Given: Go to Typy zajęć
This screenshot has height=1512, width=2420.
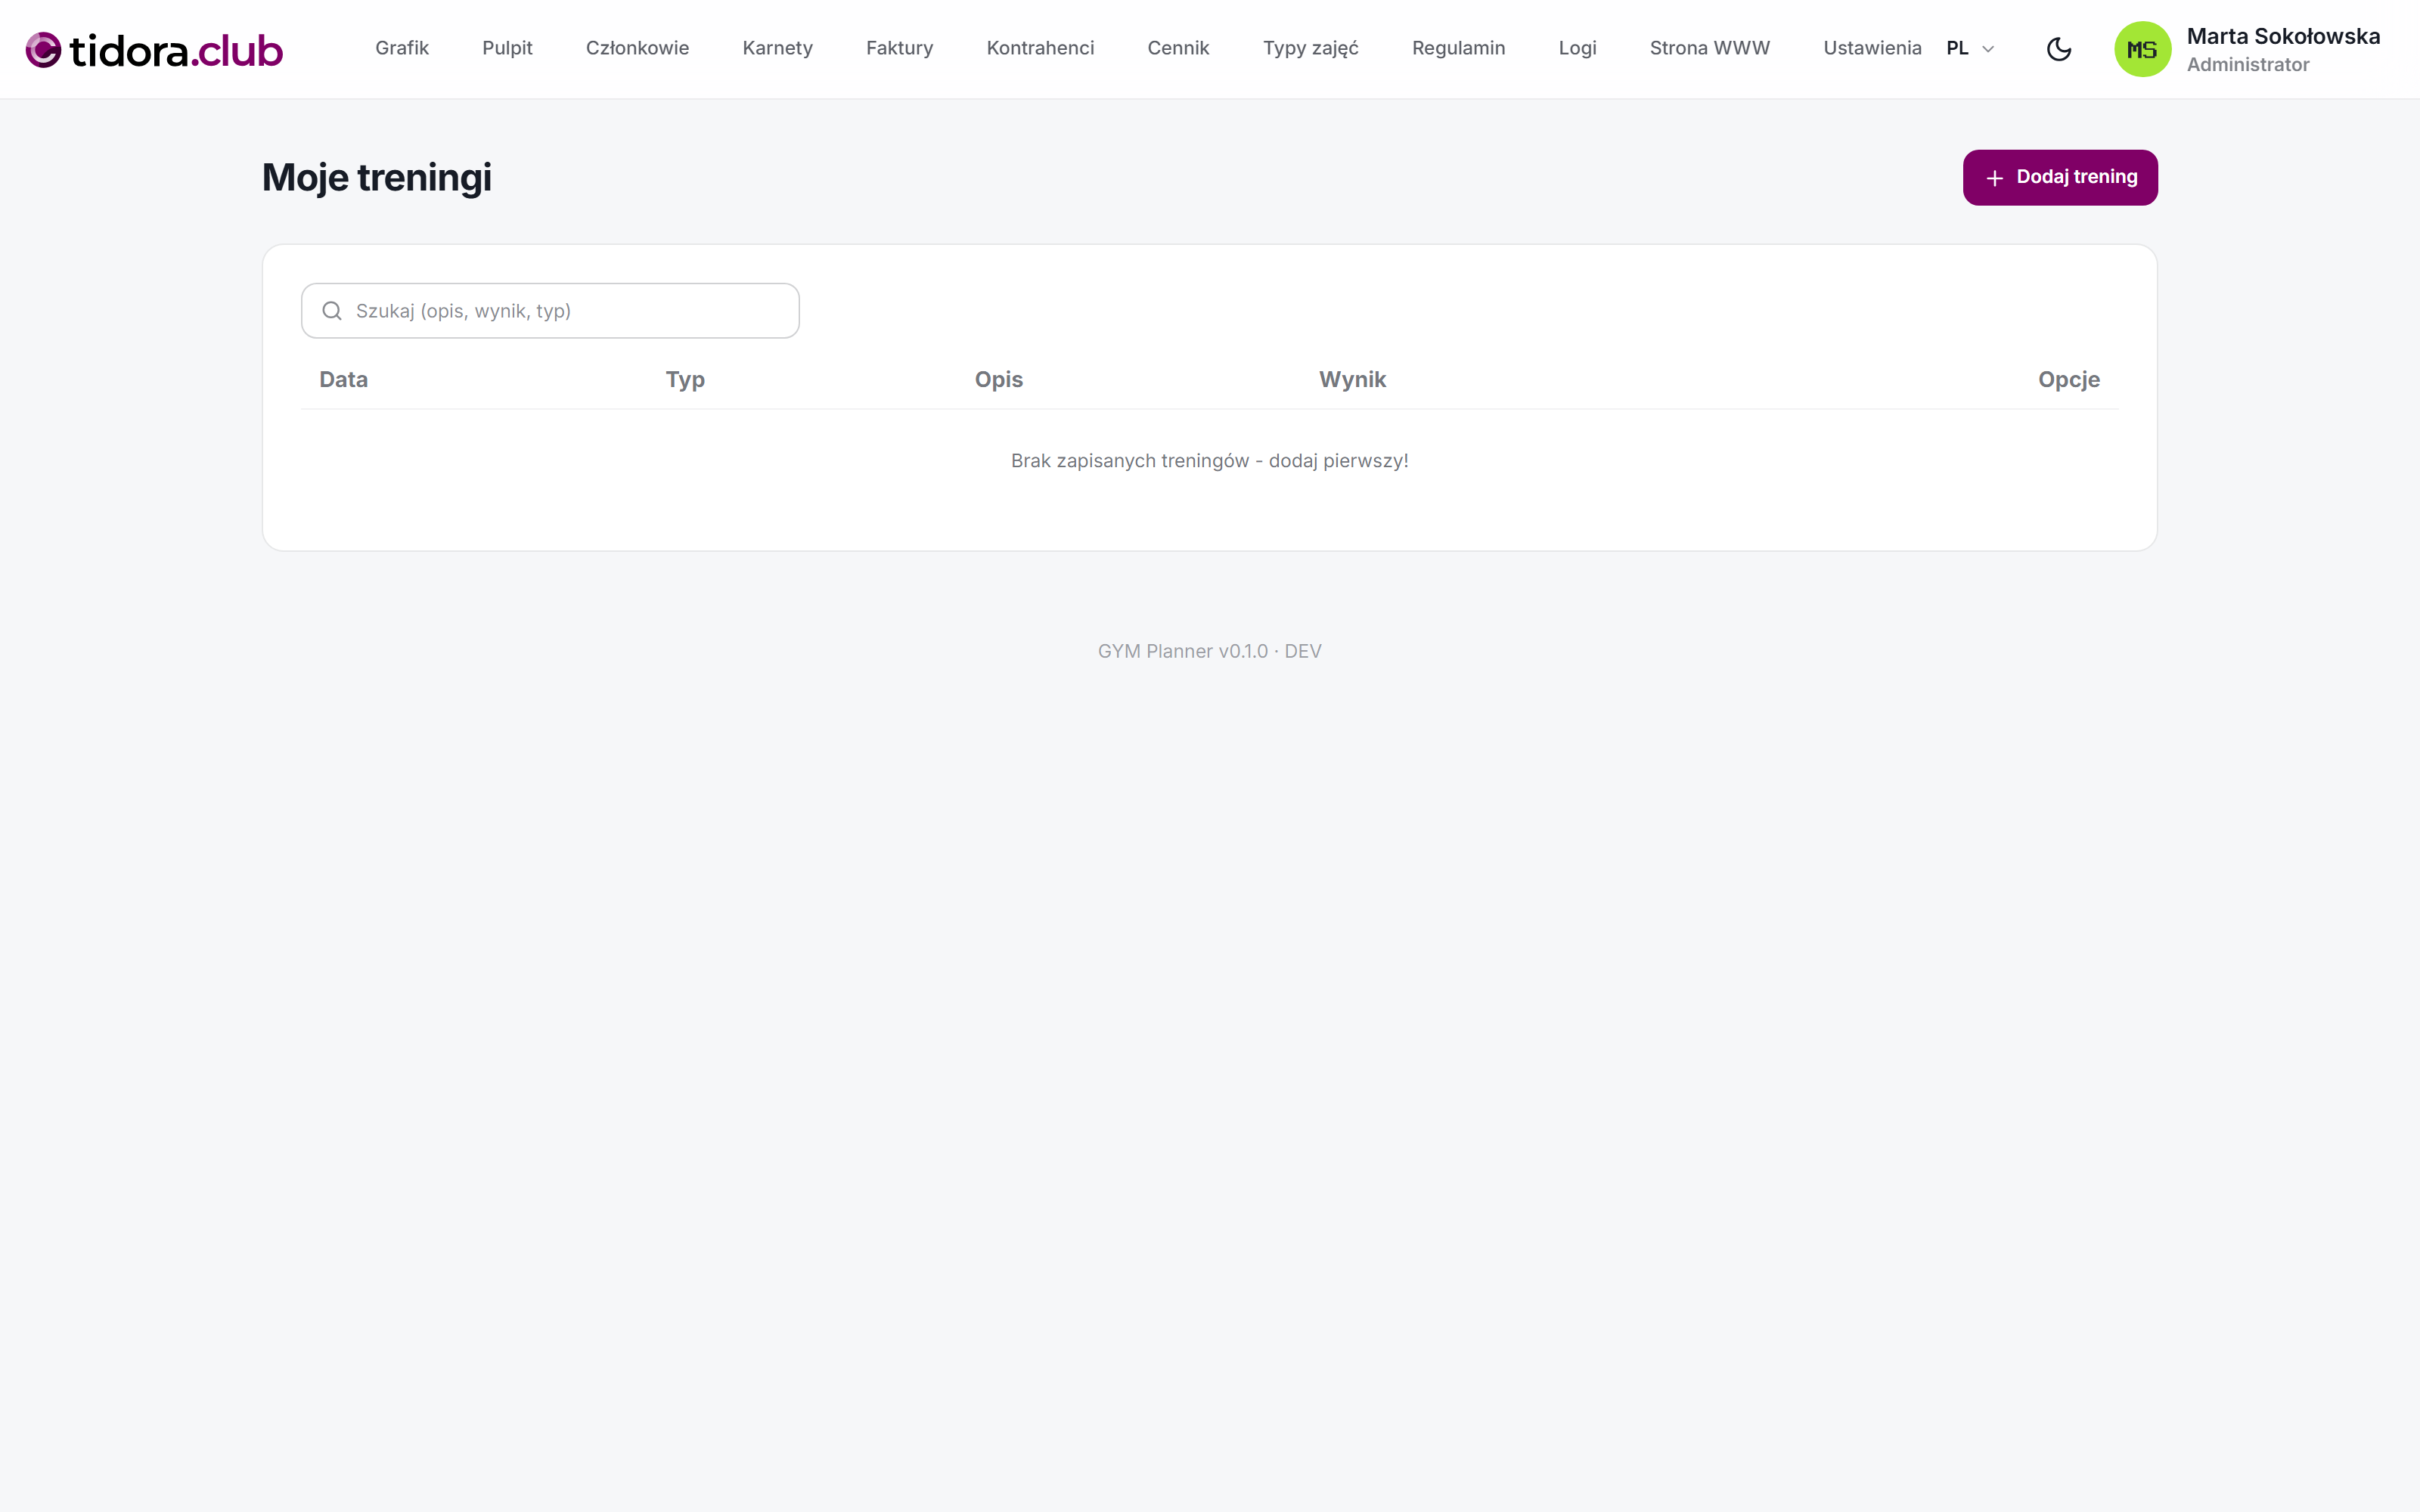Looking at the screenshot, I should [x=1310, y=48].
